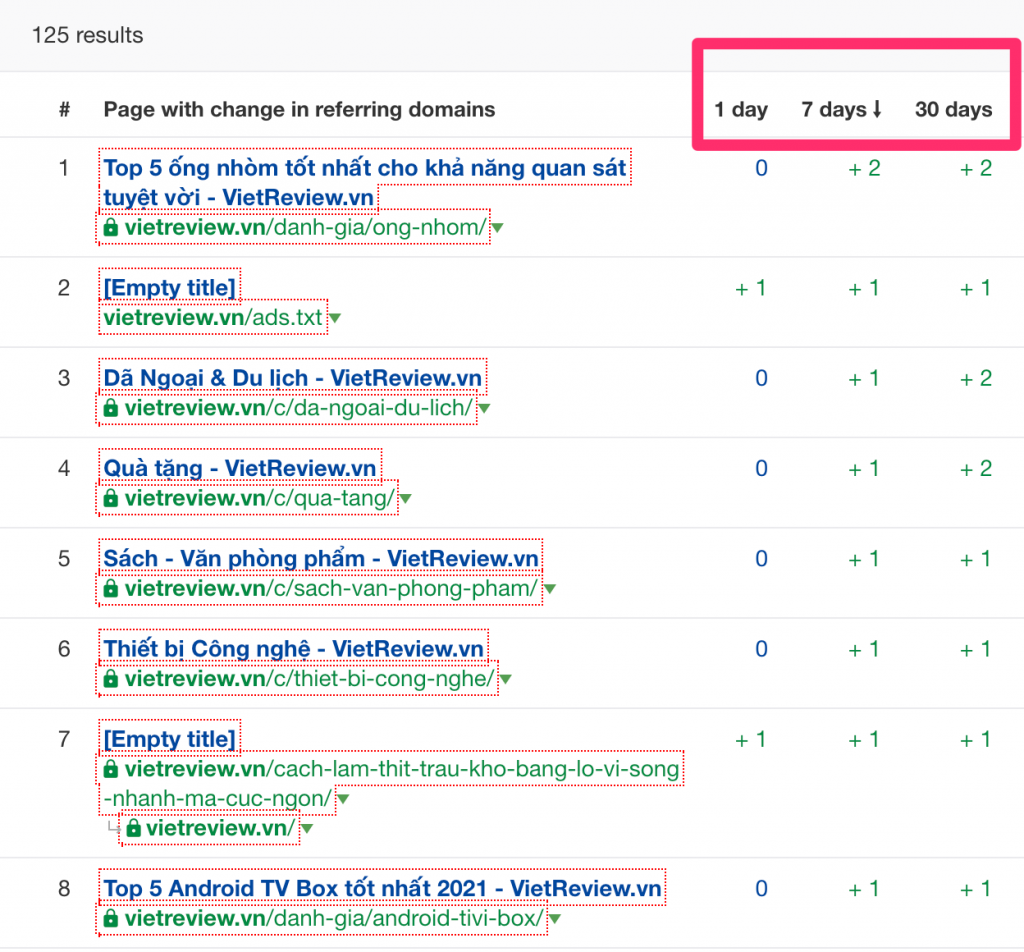Click the 30 days "+ 2" value for the ong-nhom row

coord(976,168)
